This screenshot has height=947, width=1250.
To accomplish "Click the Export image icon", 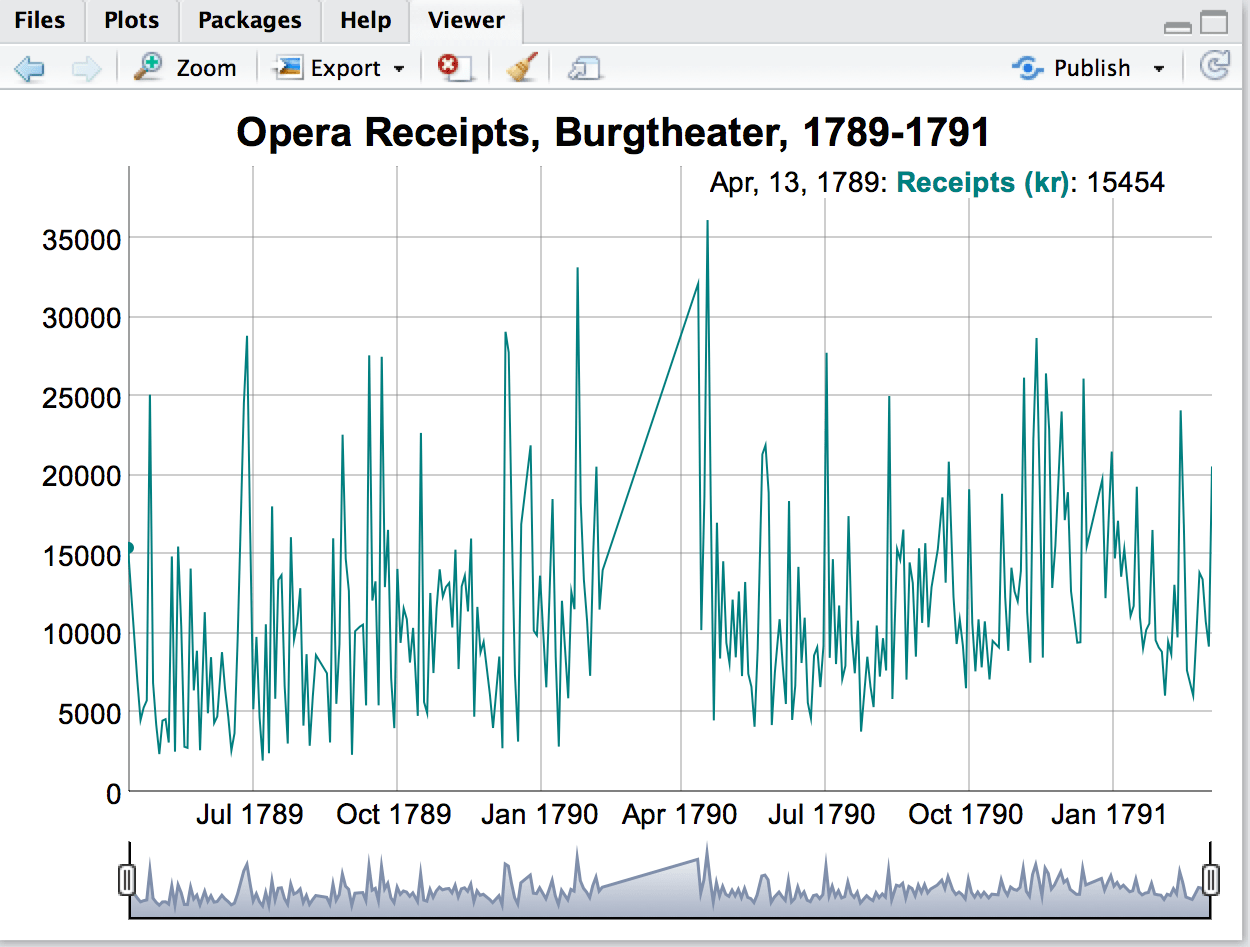I will (x=288, y=67).
